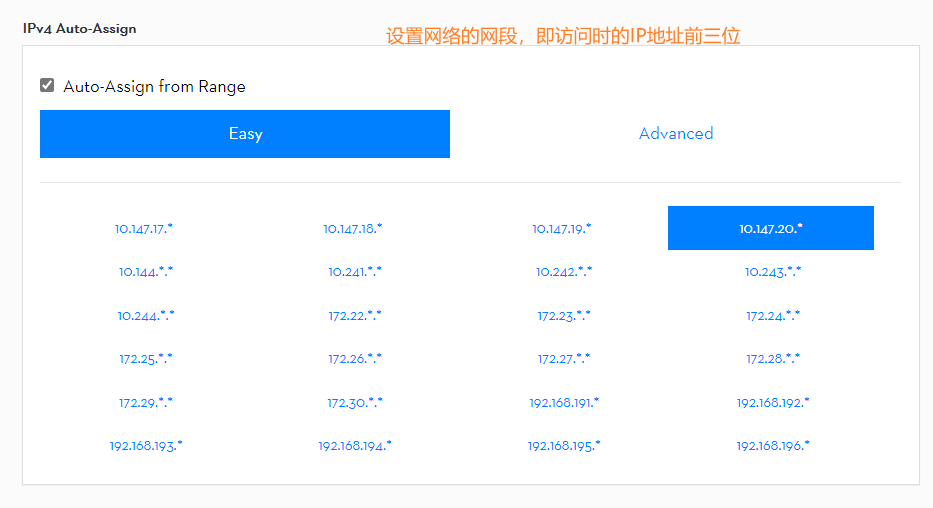Select the 192.168.191.* range
933x508 pixels.
pyautogui.click(x=564, y=402)
